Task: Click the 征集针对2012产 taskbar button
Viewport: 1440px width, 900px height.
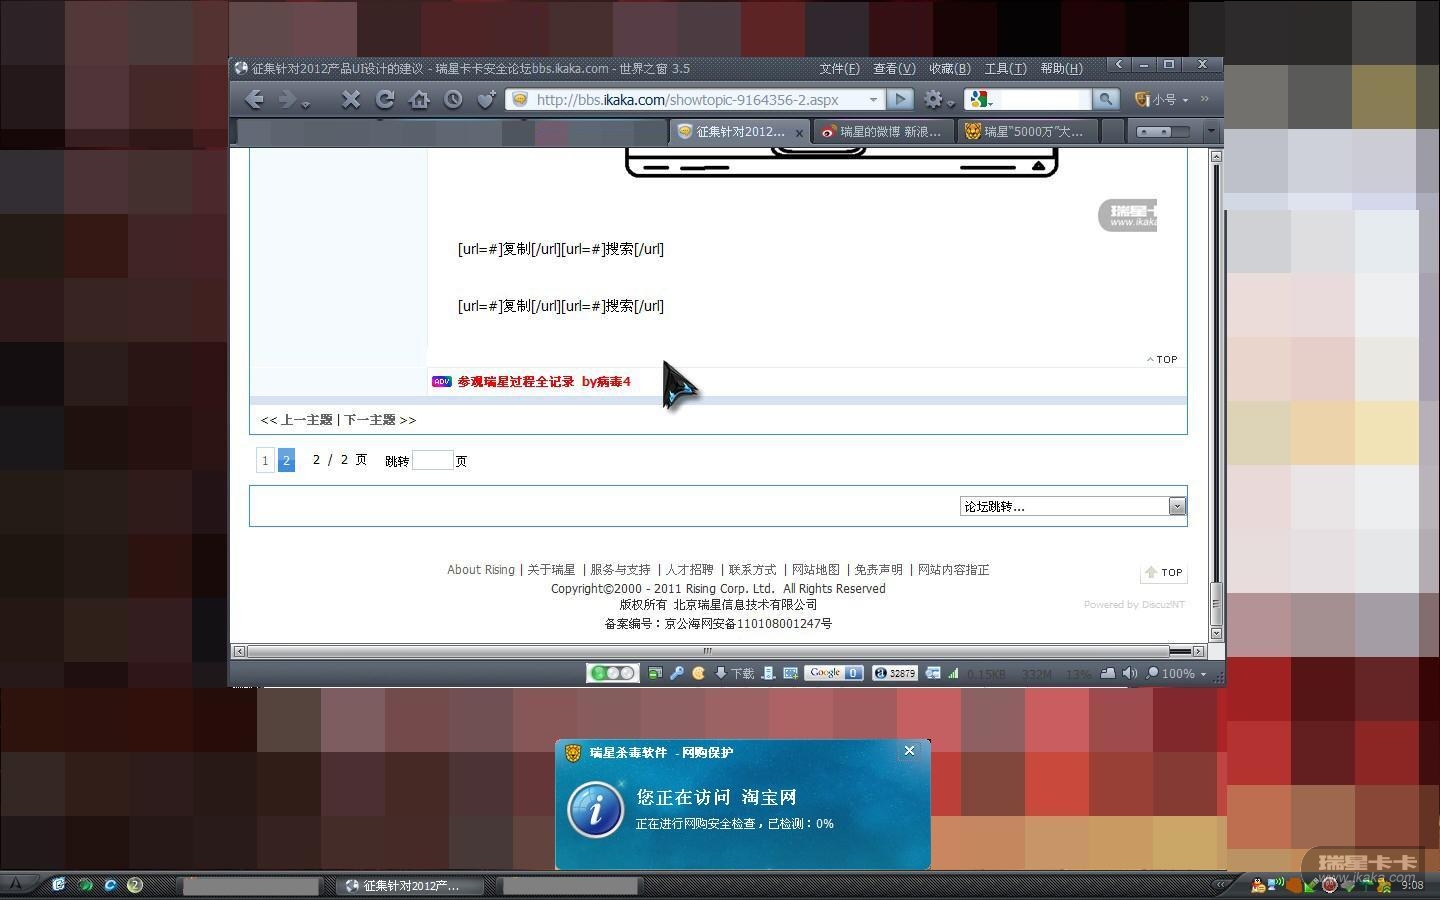Action: click(x=410, y=886)
